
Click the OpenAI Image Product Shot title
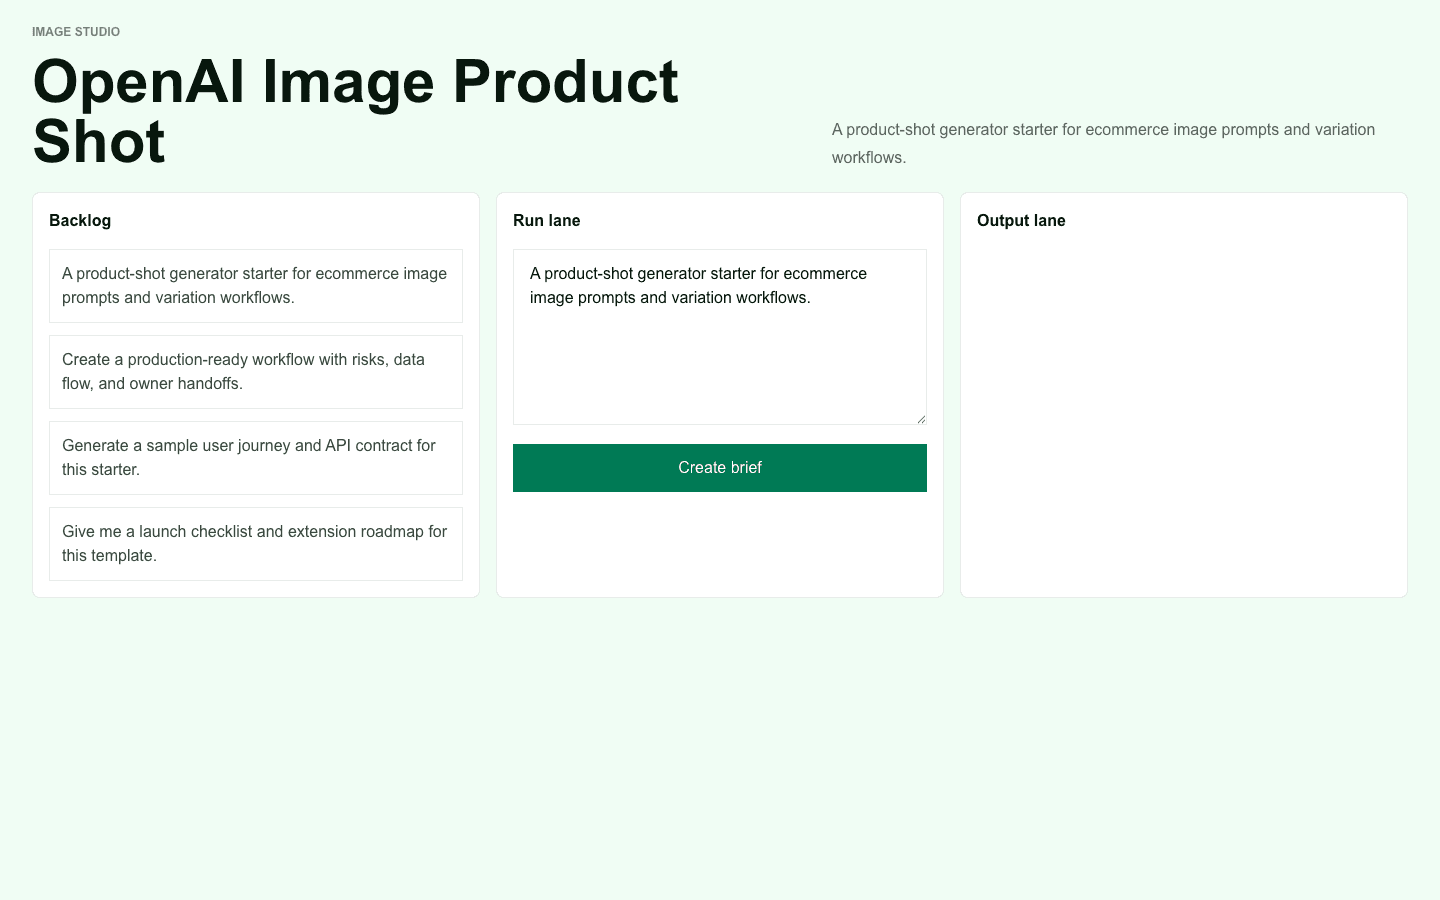coord(356,111)
